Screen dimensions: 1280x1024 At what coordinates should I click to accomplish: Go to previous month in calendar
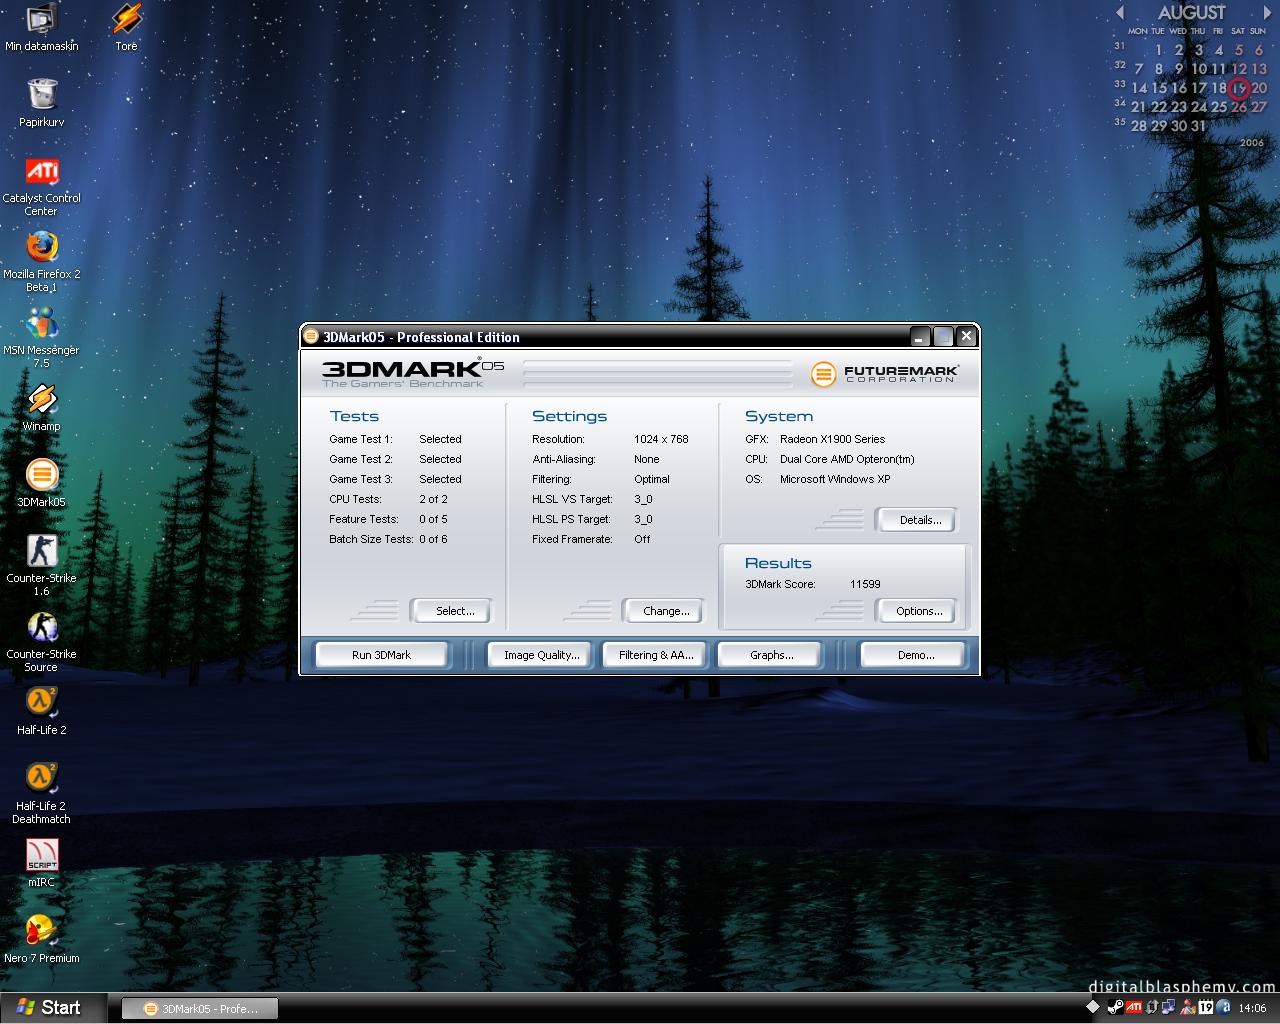coord(1120,12)
